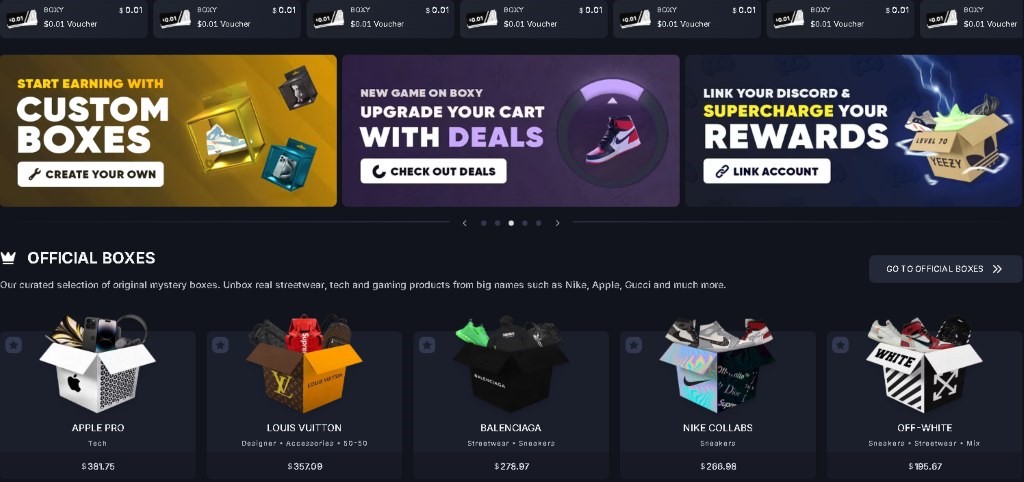The height and width of the screenshot is (482, 1024).
Task: Select the first carousel pagination dot
Action: [483, 223]
